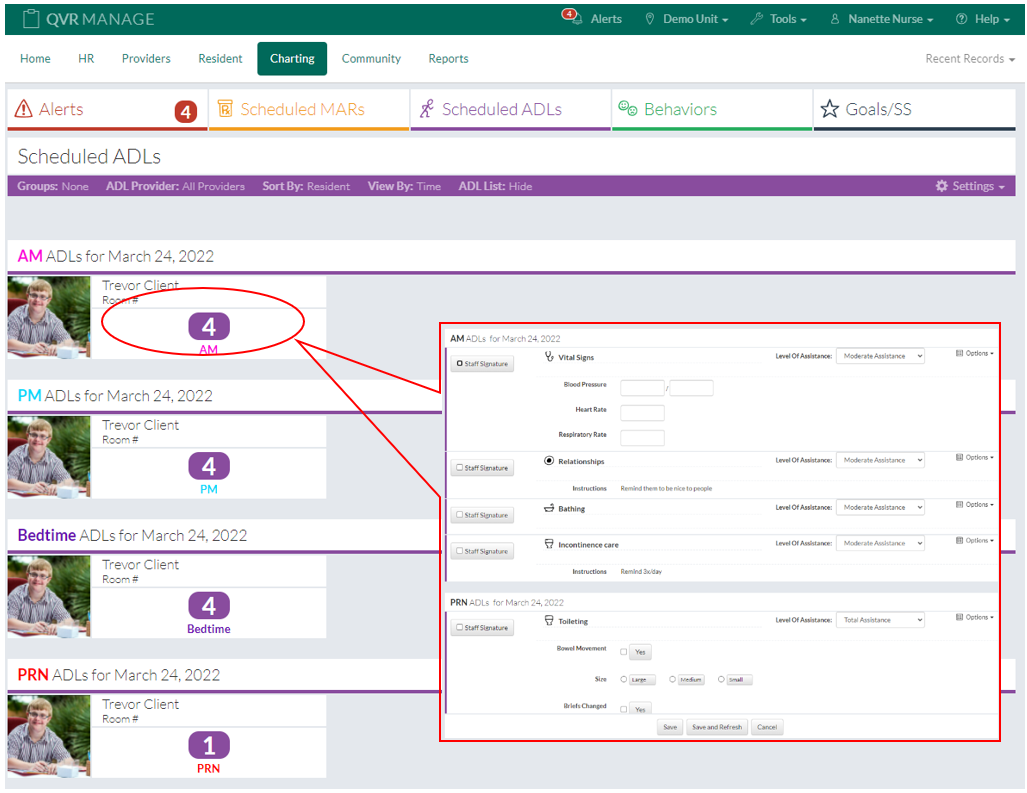Click the Vital Signs stethoscope icon
This screenshot has width=1027, height=793.
548,356
